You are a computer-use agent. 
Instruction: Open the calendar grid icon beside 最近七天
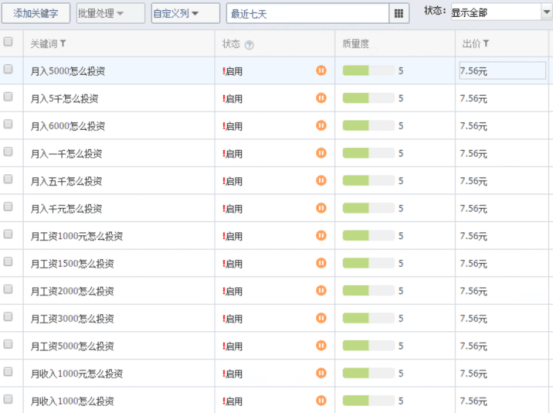(399, 13)
